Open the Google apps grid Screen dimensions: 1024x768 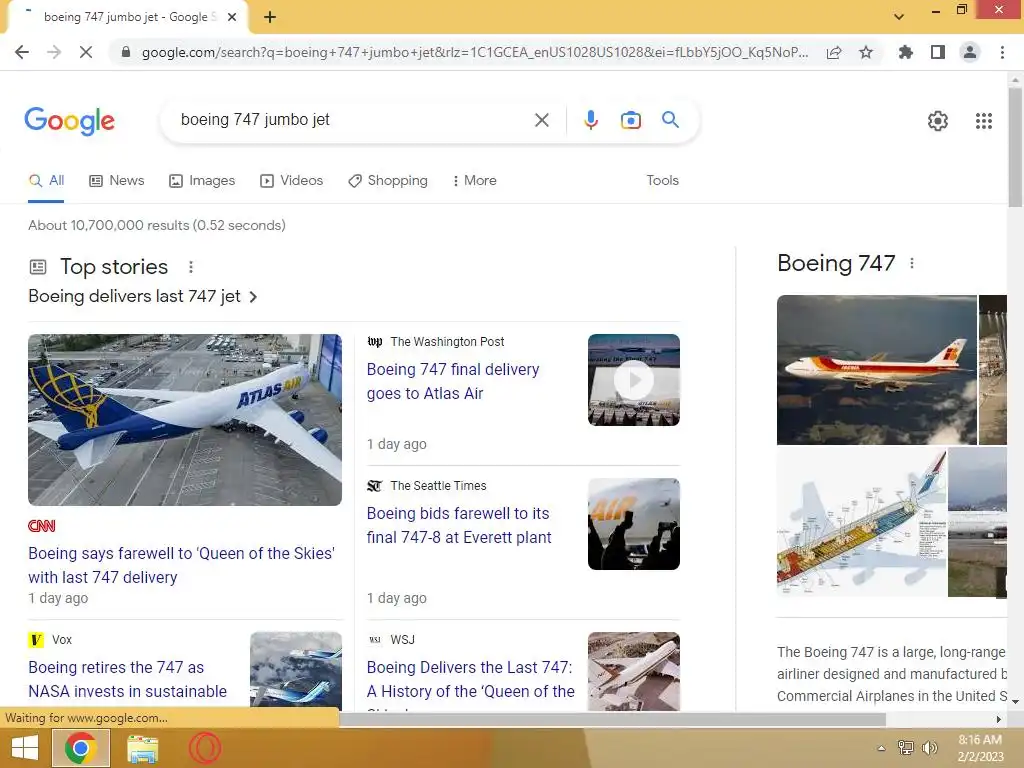pyautogui.click(x=984, y=121)
